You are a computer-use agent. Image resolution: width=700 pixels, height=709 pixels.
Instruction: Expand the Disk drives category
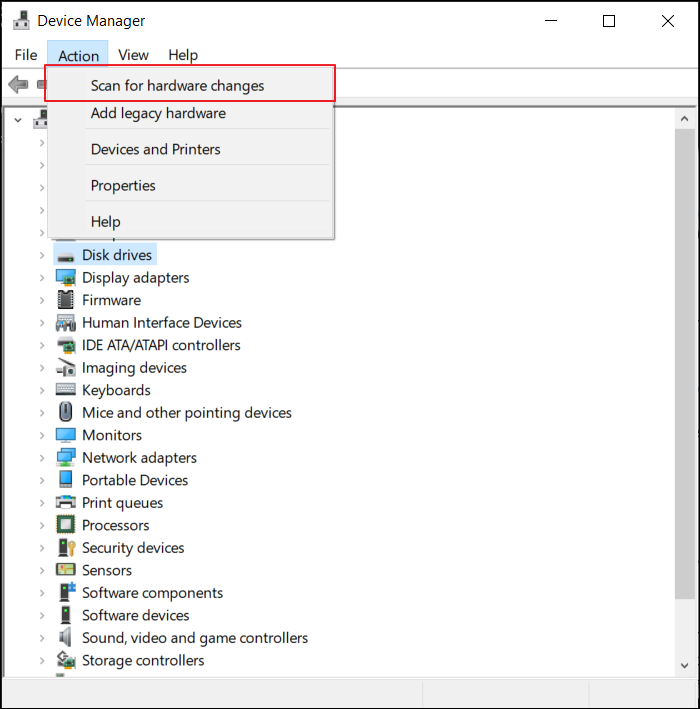coord(42,255)
